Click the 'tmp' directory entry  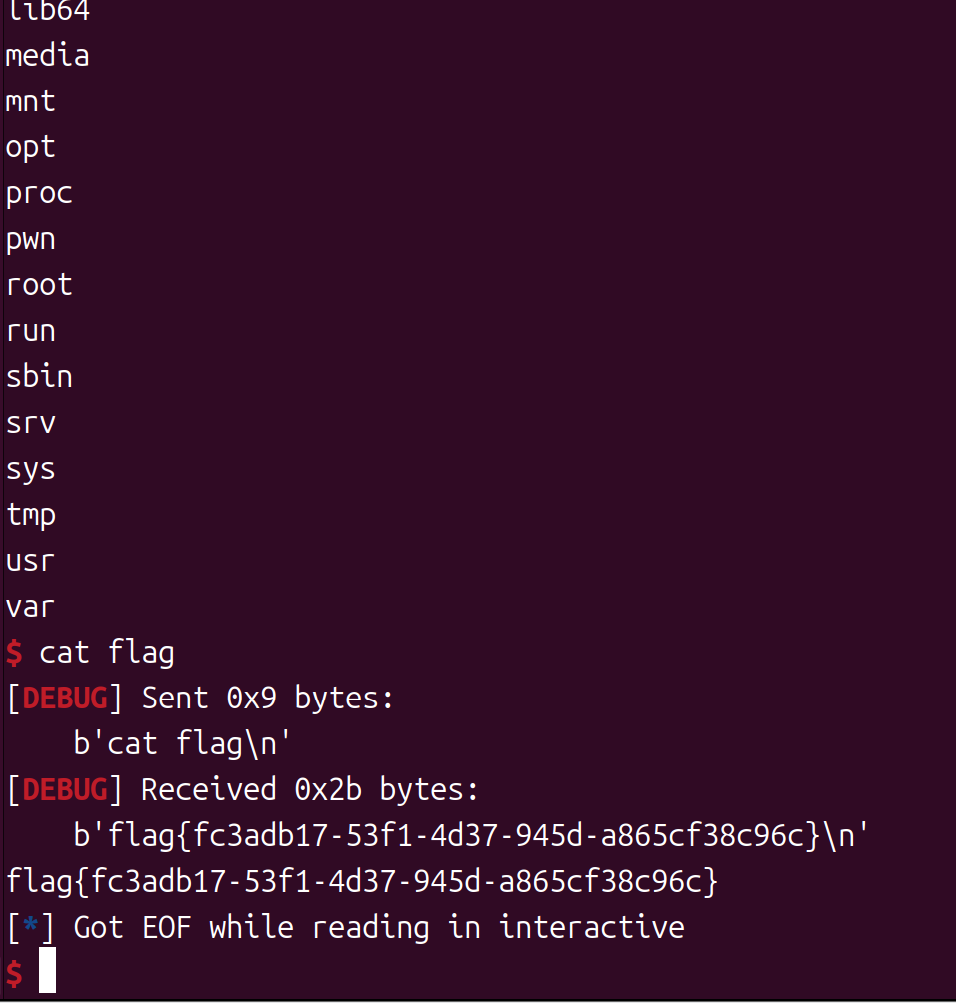point(30,515)
